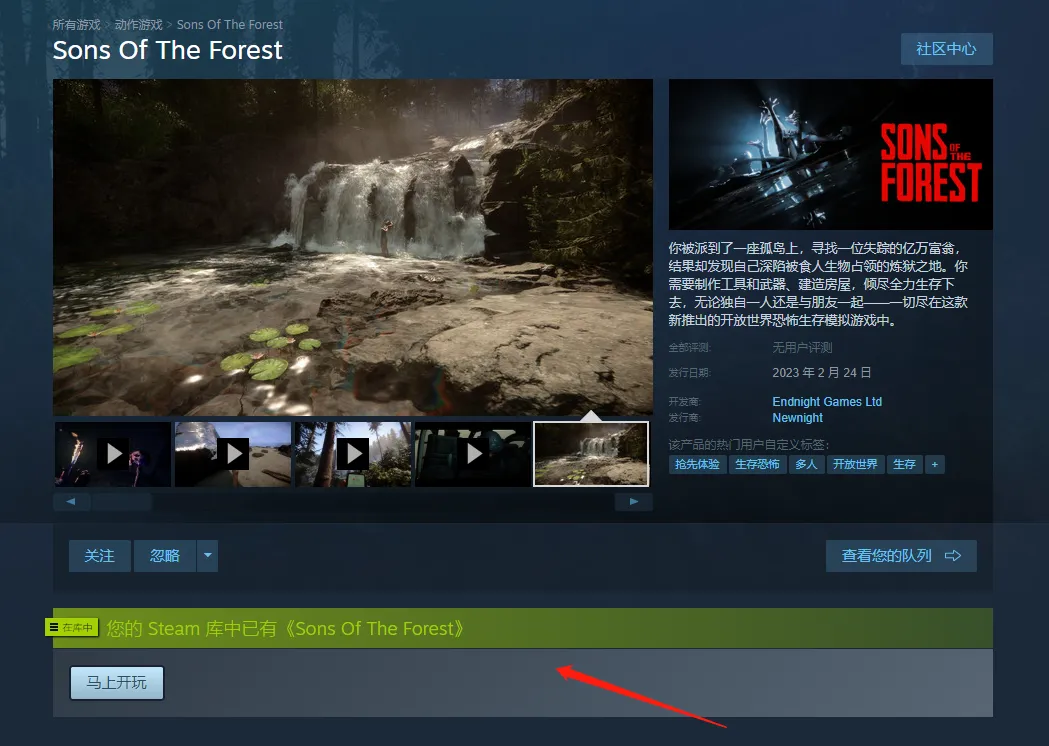Click the plus button to add tags

point(935,464)
